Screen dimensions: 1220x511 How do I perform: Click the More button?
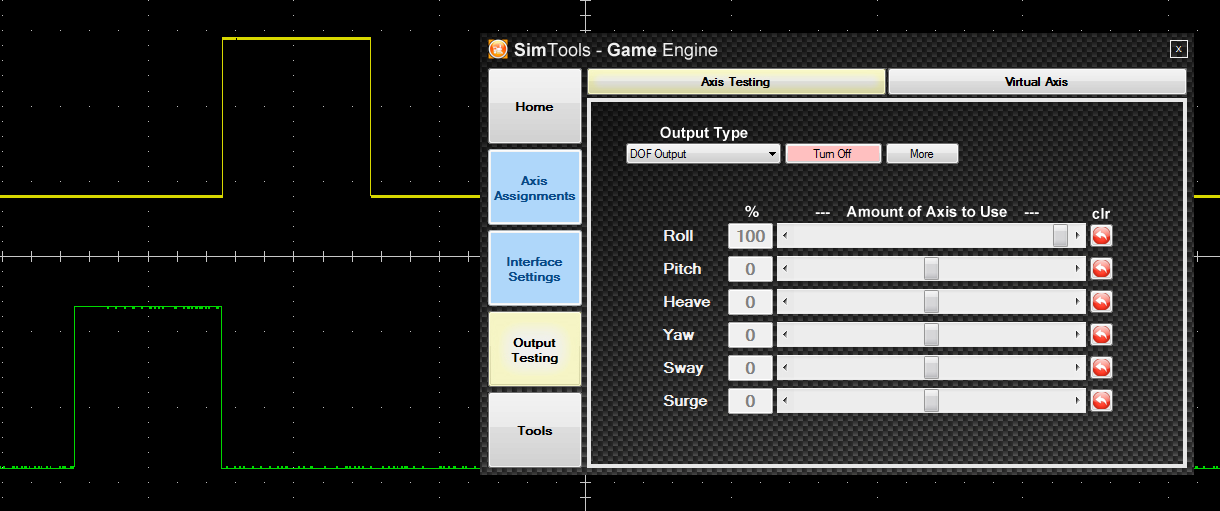pos(922,154)
